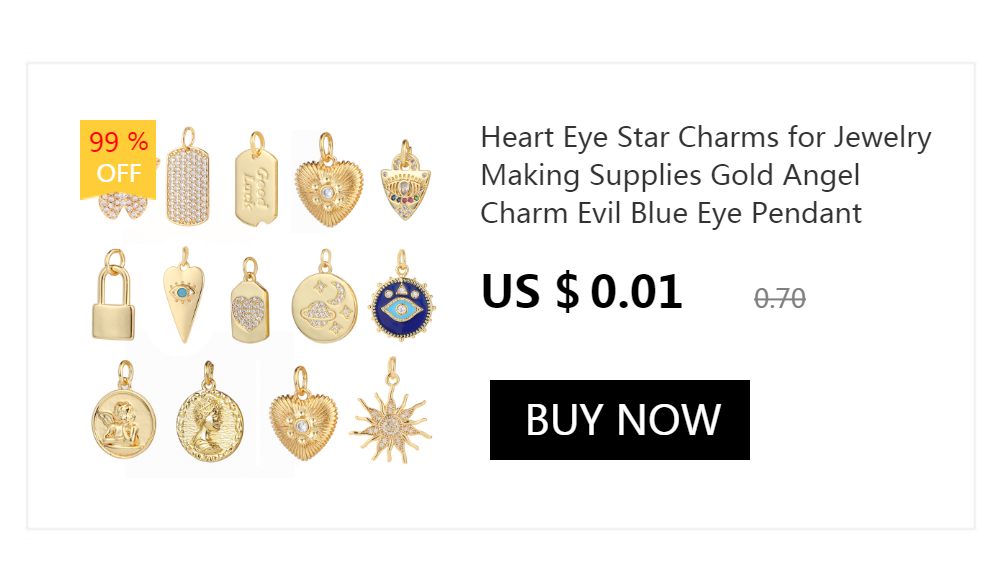Screen dimensions: 1000x580
Task: Click the 99% OFF discount badge
Action: [x=118, y=160]
